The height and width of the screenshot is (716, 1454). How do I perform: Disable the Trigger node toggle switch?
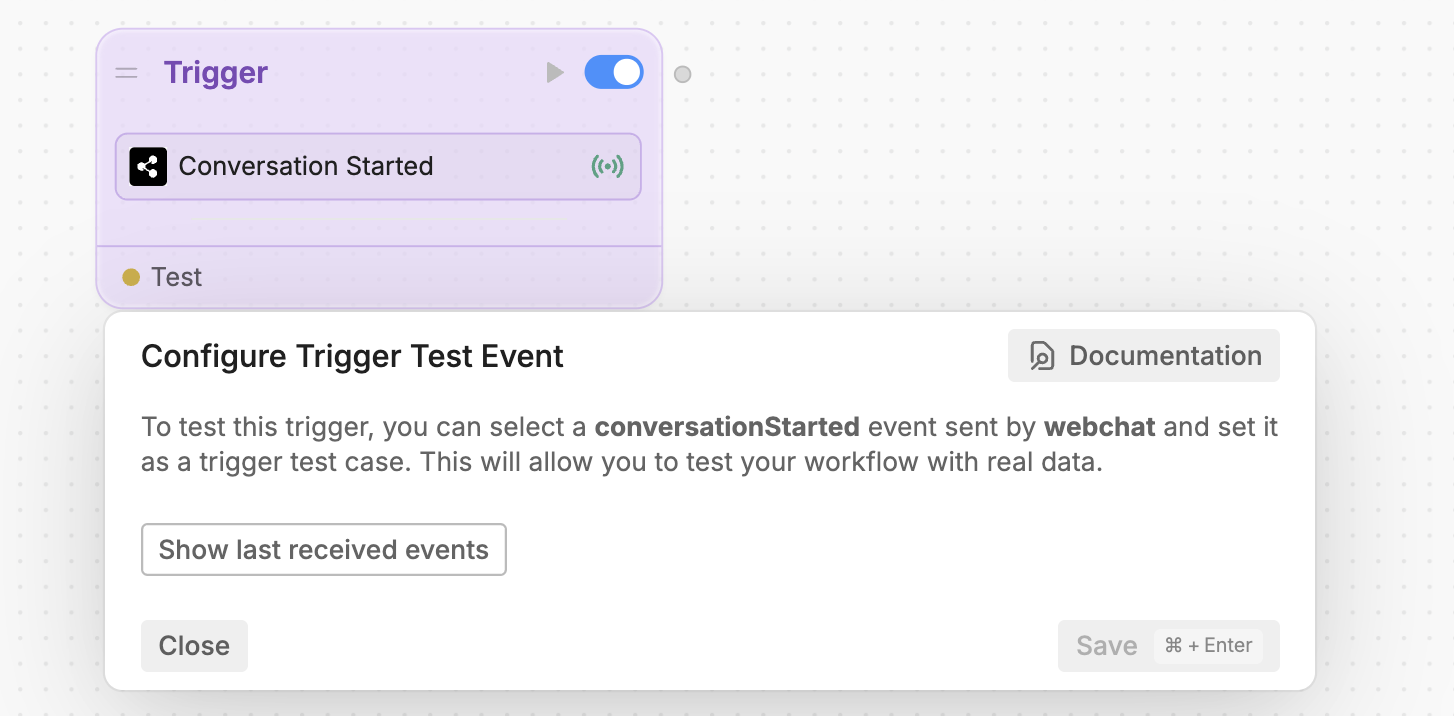pyautogui.click(x=613, y=73)
